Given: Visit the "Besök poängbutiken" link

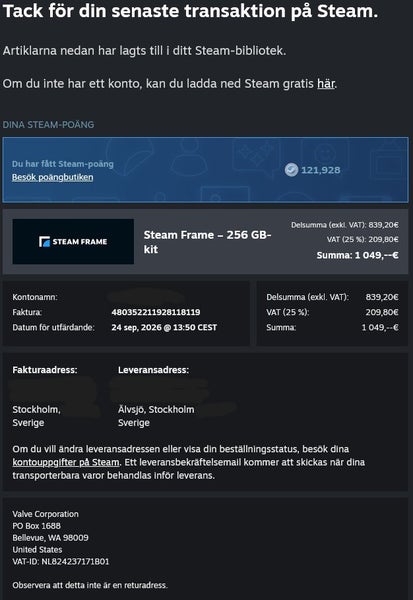Looking at the screenshot, I should pyautogui.click(x=52, y=177).
